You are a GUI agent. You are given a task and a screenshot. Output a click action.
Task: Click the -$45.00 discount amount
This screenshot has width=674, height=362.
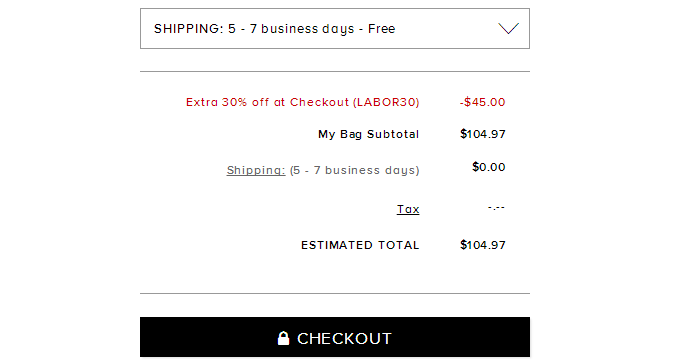point(482,102)
